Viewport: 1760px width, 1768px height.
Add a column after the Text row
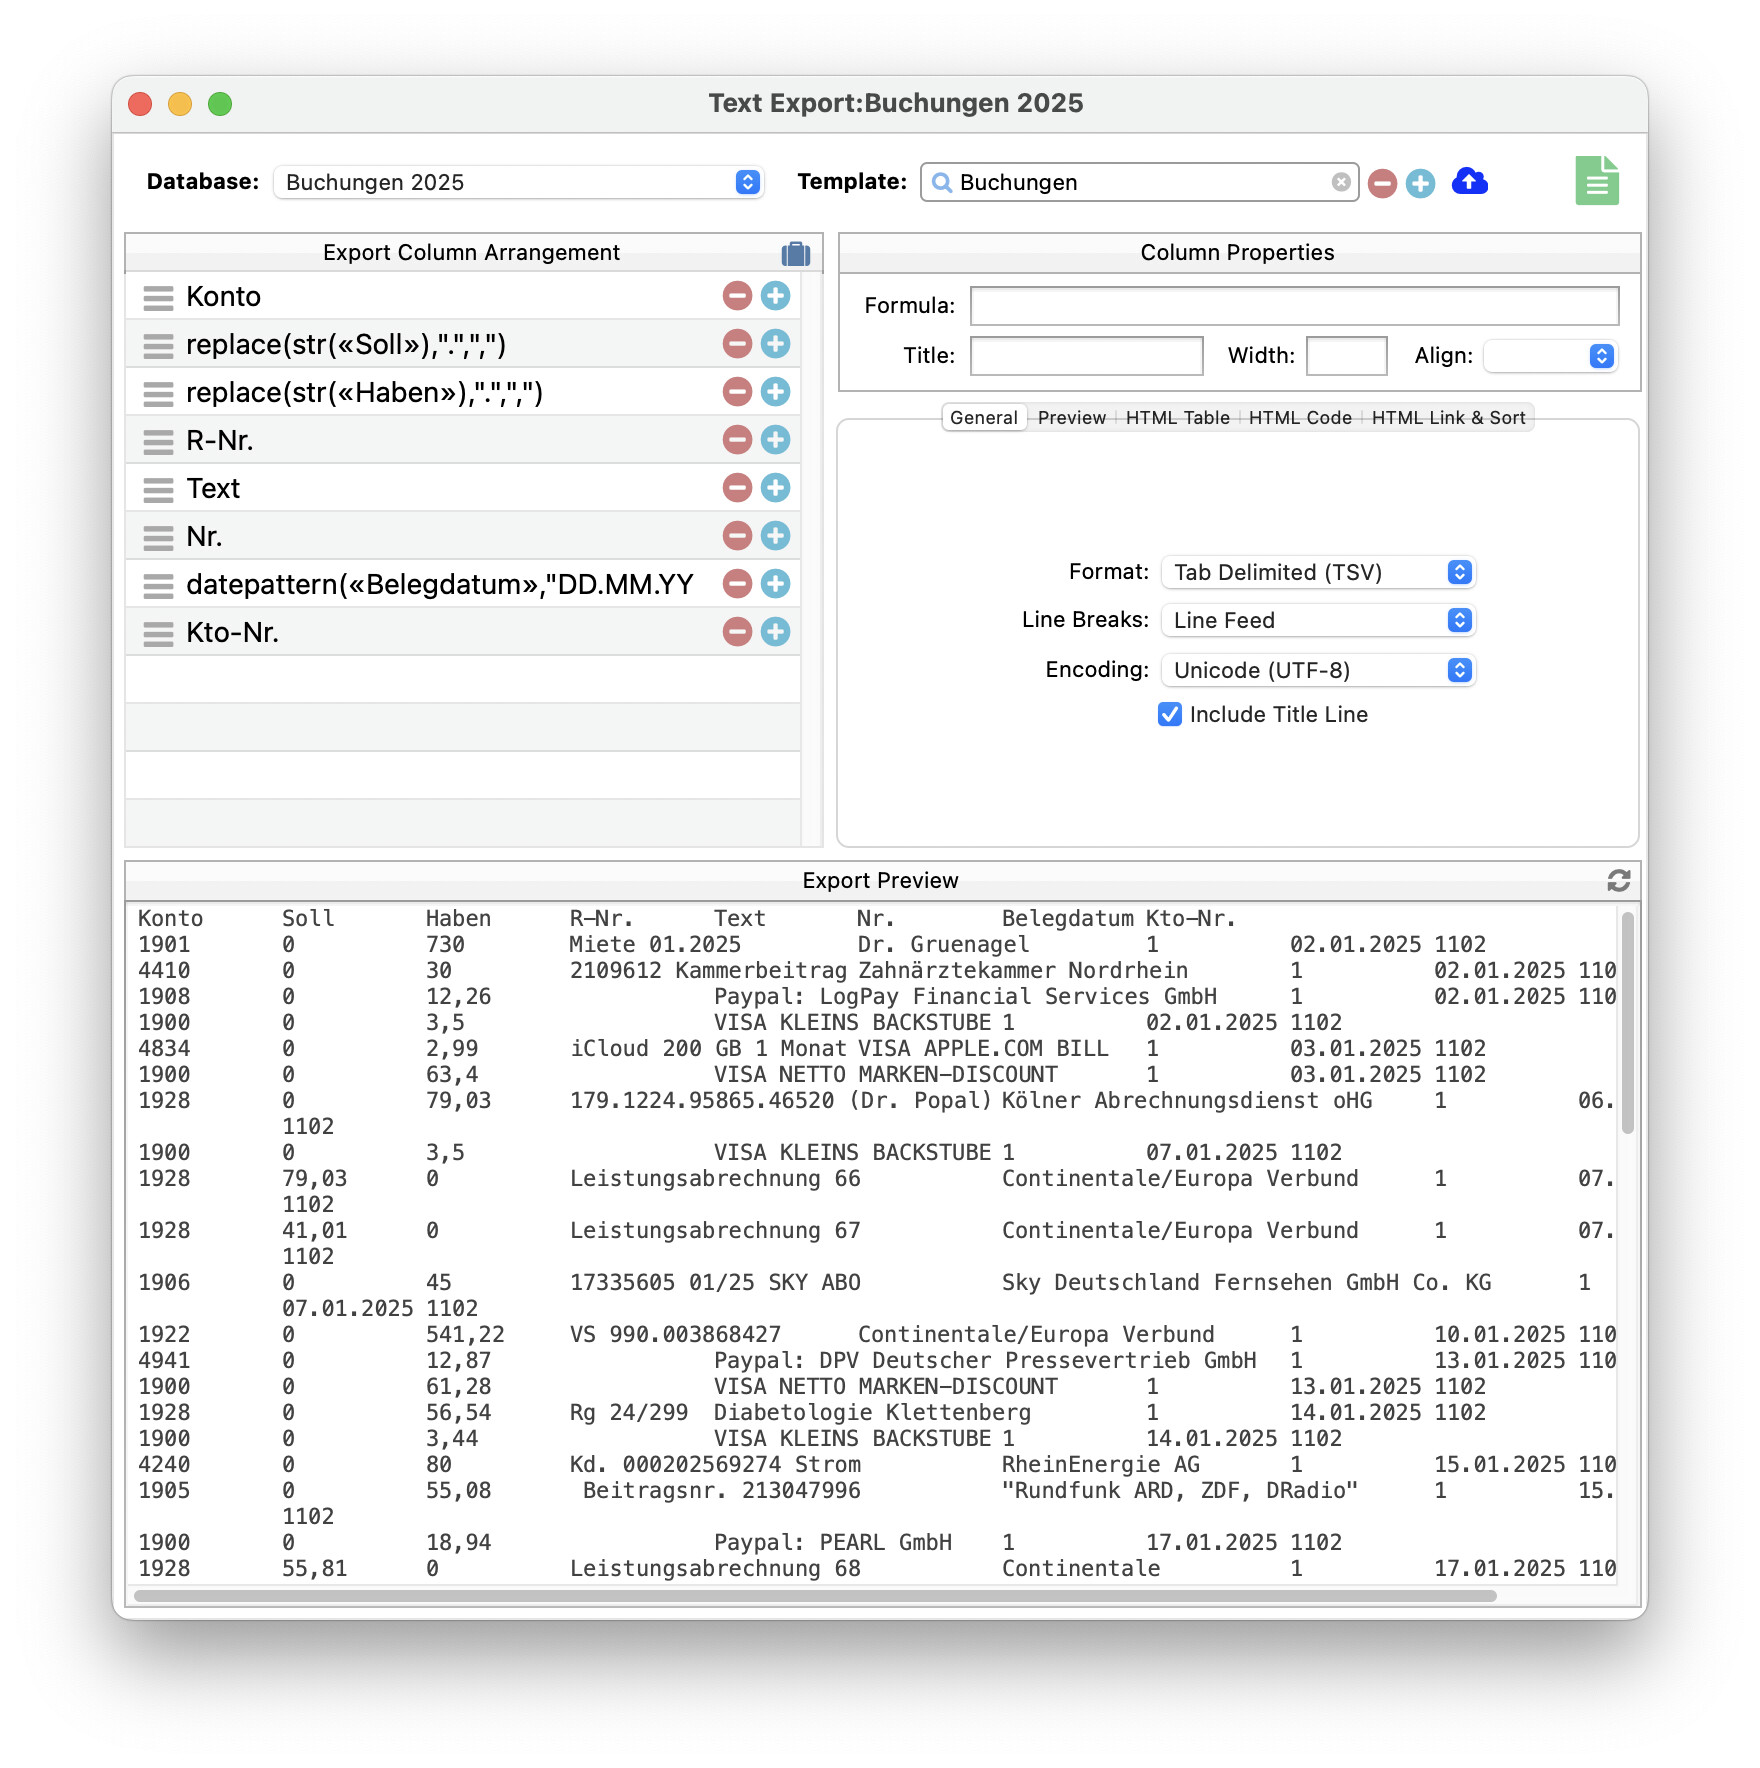(x=775, y=488)
